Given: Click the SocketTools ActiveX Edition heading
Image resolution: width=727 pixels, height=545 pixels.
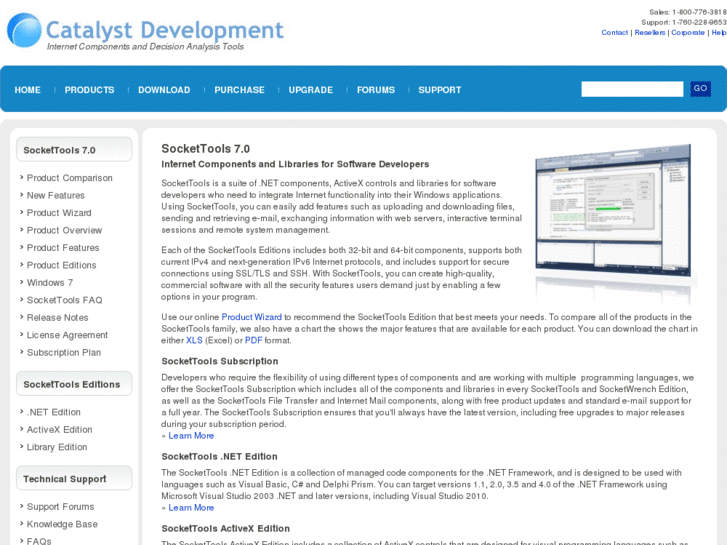Looking at the screenshot, I should pyautogui.click(x=225, y=528).
